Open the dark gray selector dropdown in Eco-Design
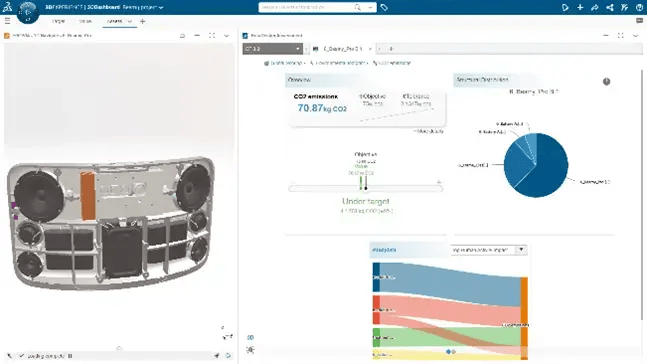 [x=272, y=49]
